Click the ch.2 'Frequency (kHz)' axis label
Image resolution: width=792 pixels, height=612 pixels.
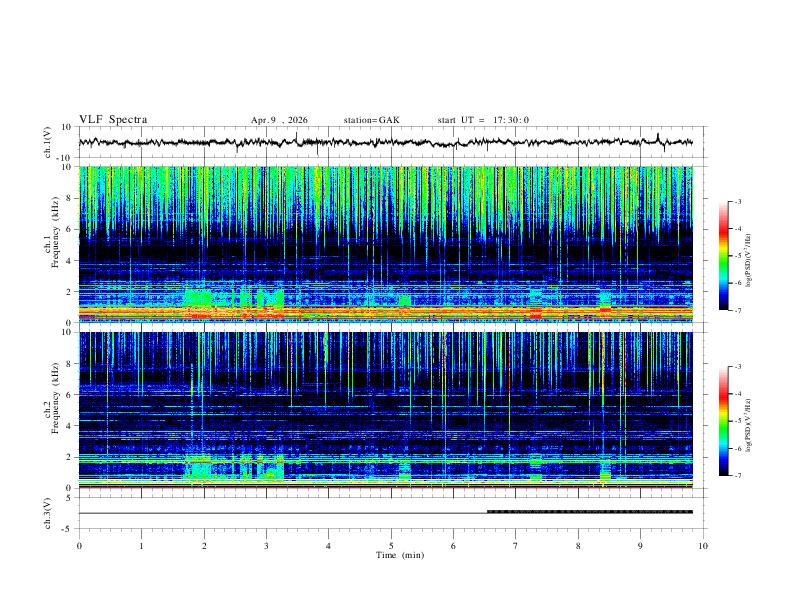(x=56, y=398)
